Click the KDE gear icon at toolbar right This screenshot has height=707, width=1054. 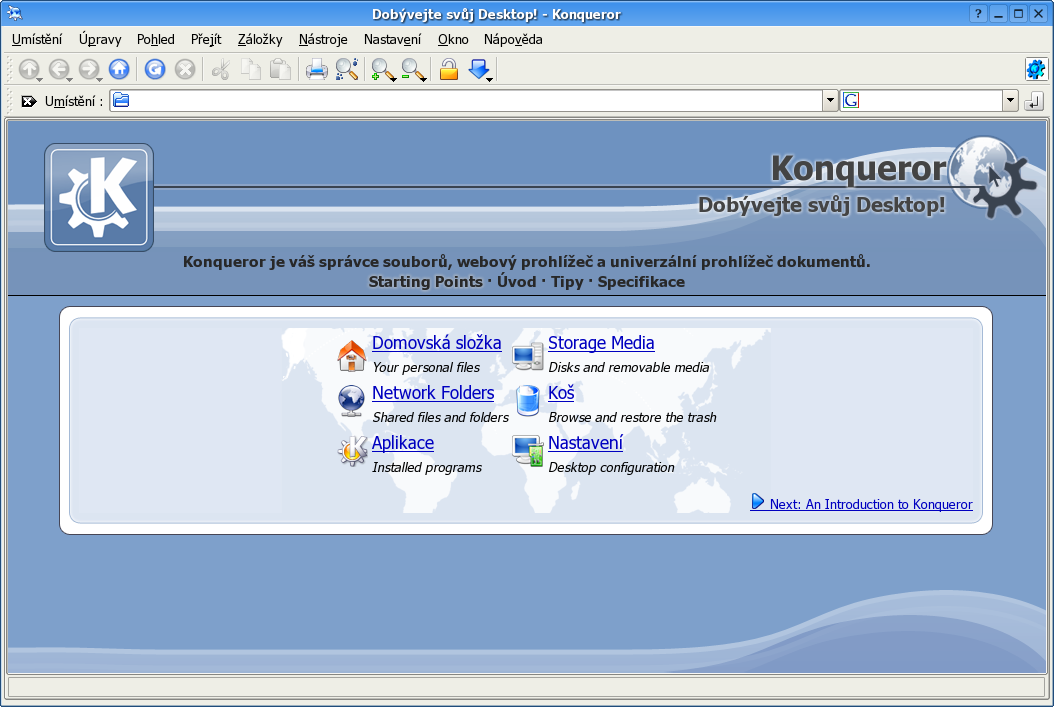1035,69
